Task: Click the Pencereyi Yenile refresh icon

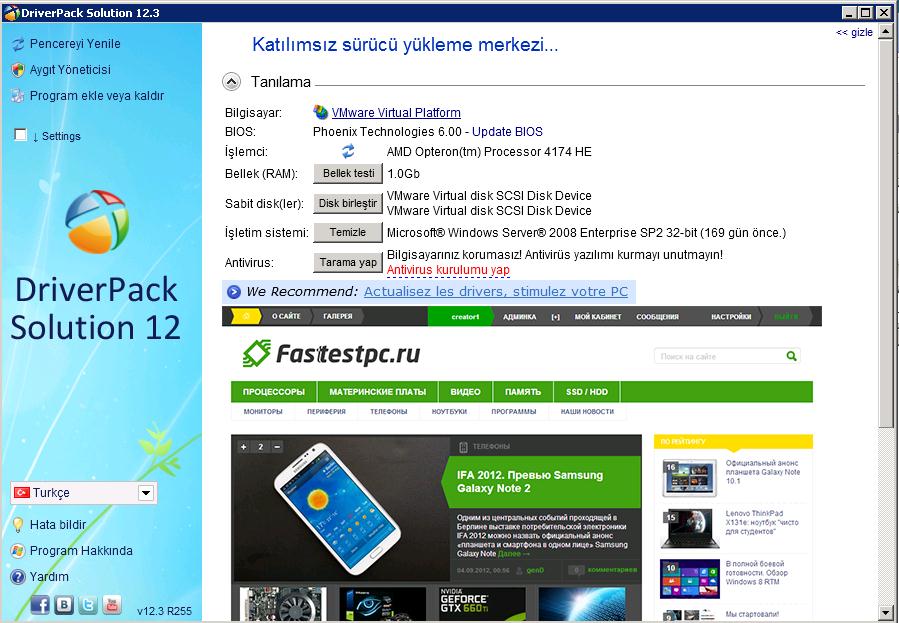Action: coord(18,44)
